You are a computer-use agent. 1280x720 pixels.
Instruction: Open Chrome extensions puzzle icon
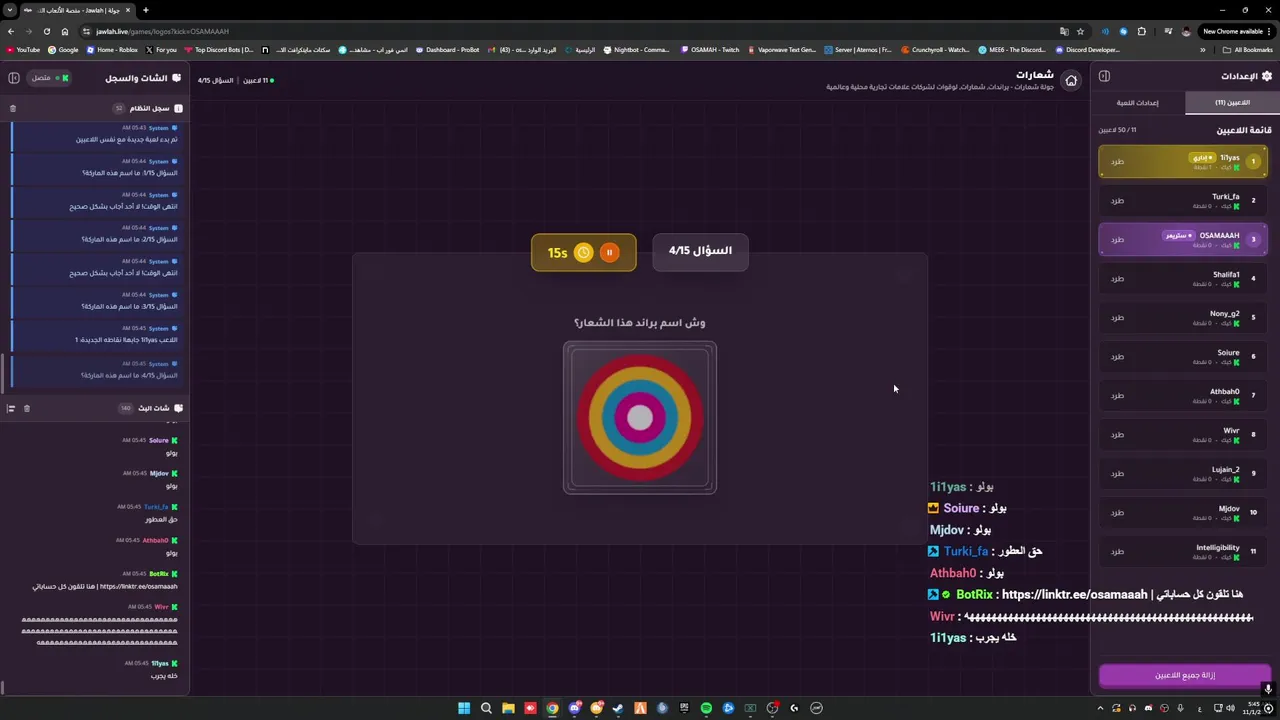click(x=1142, y=31)
